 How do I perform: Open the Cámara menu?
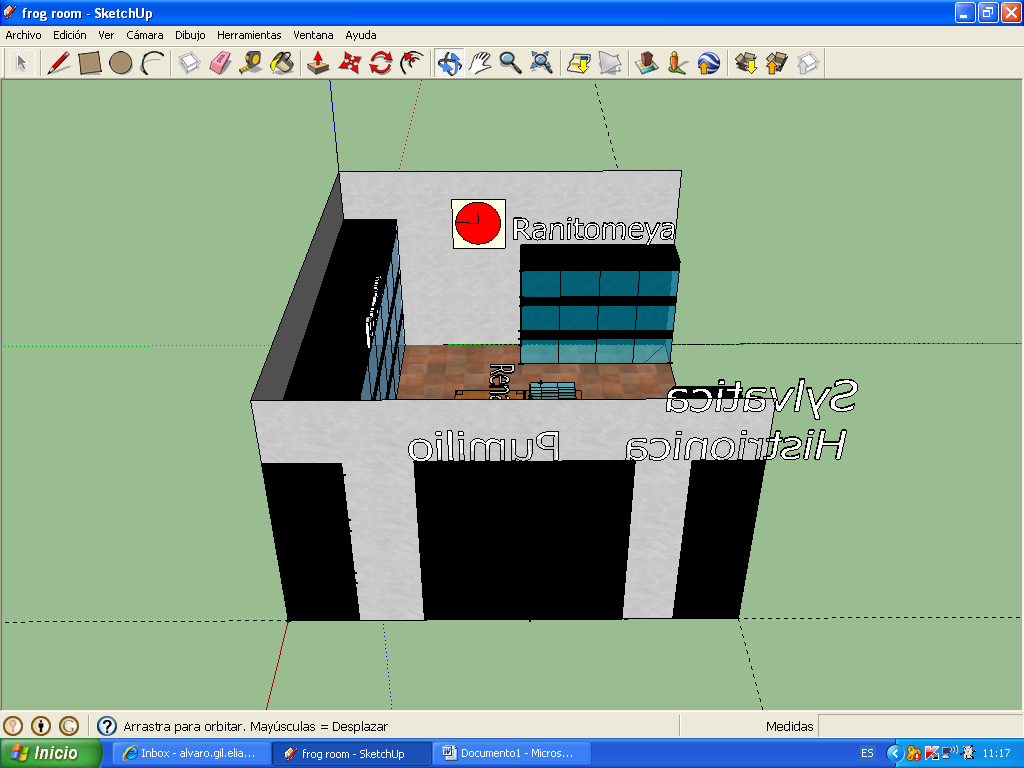click(x=144, y=34)
